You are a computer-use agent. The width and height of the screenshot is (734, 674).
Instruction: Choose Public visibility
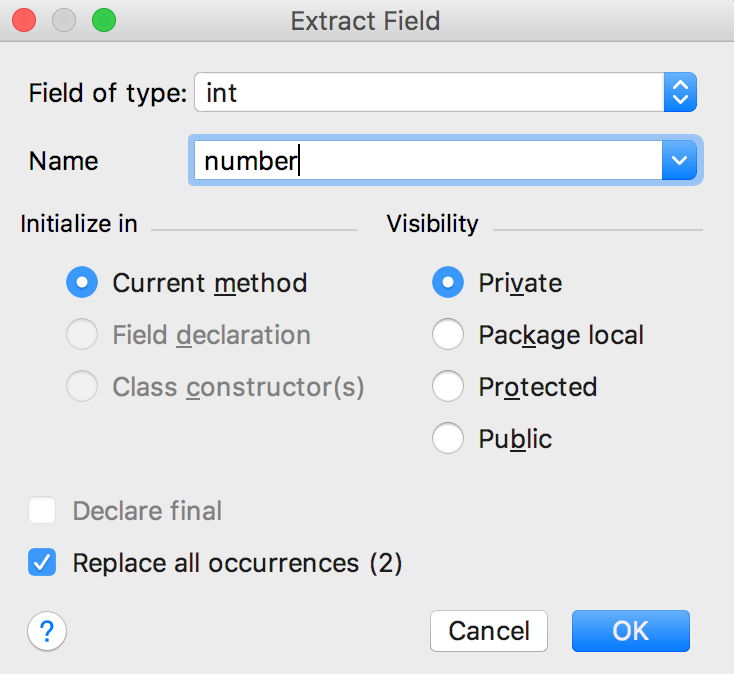[448, 438]
